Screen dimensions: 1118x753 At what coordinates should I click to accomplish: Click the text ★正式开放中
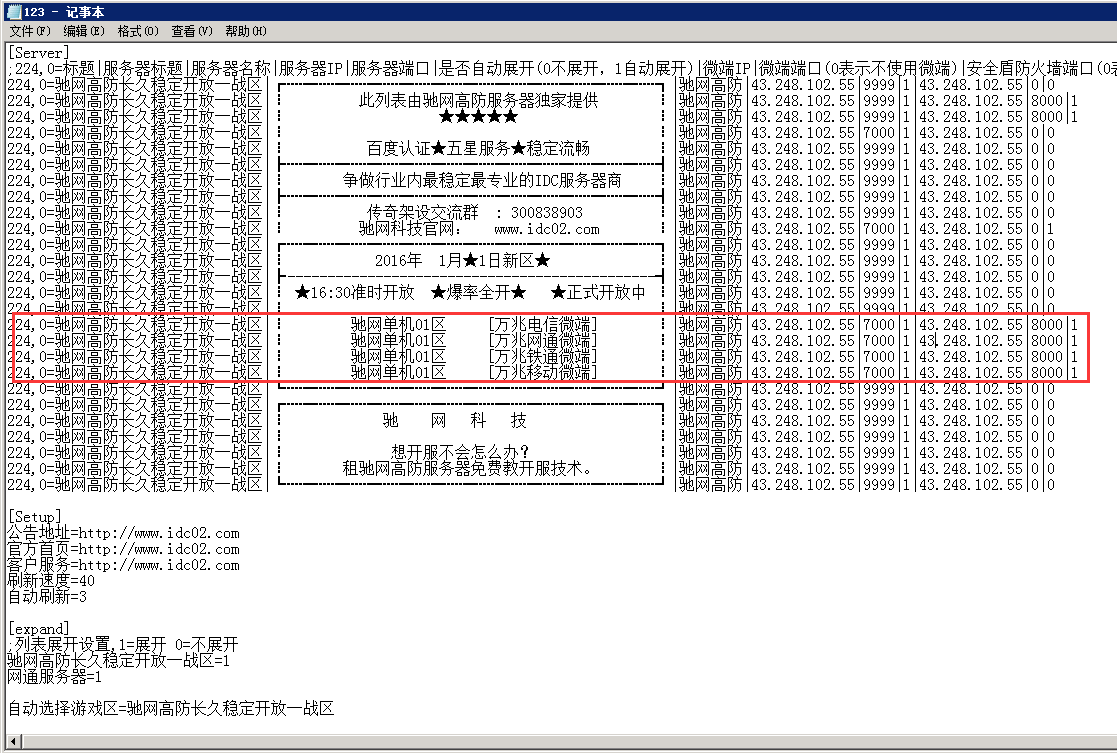pos(598,292)
